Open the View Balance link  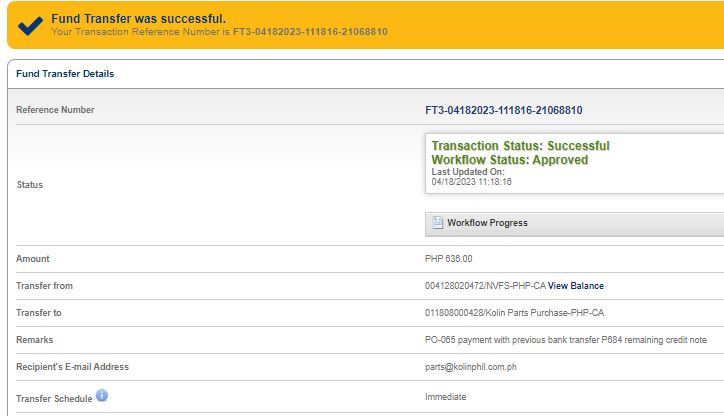point(575,286)
